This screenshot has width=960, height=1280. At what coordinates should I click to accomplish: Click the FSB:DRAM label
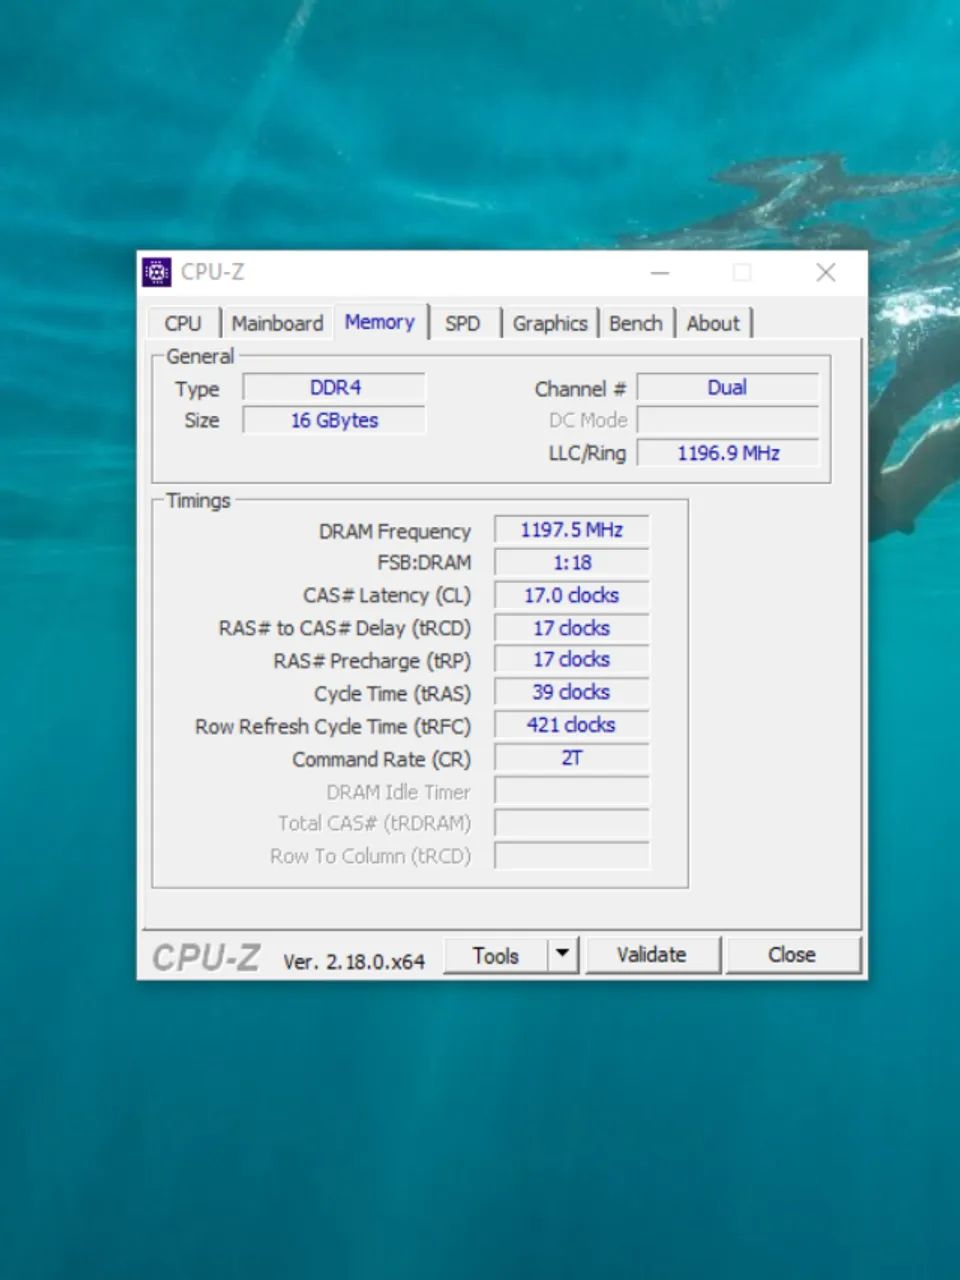(424, 563)
